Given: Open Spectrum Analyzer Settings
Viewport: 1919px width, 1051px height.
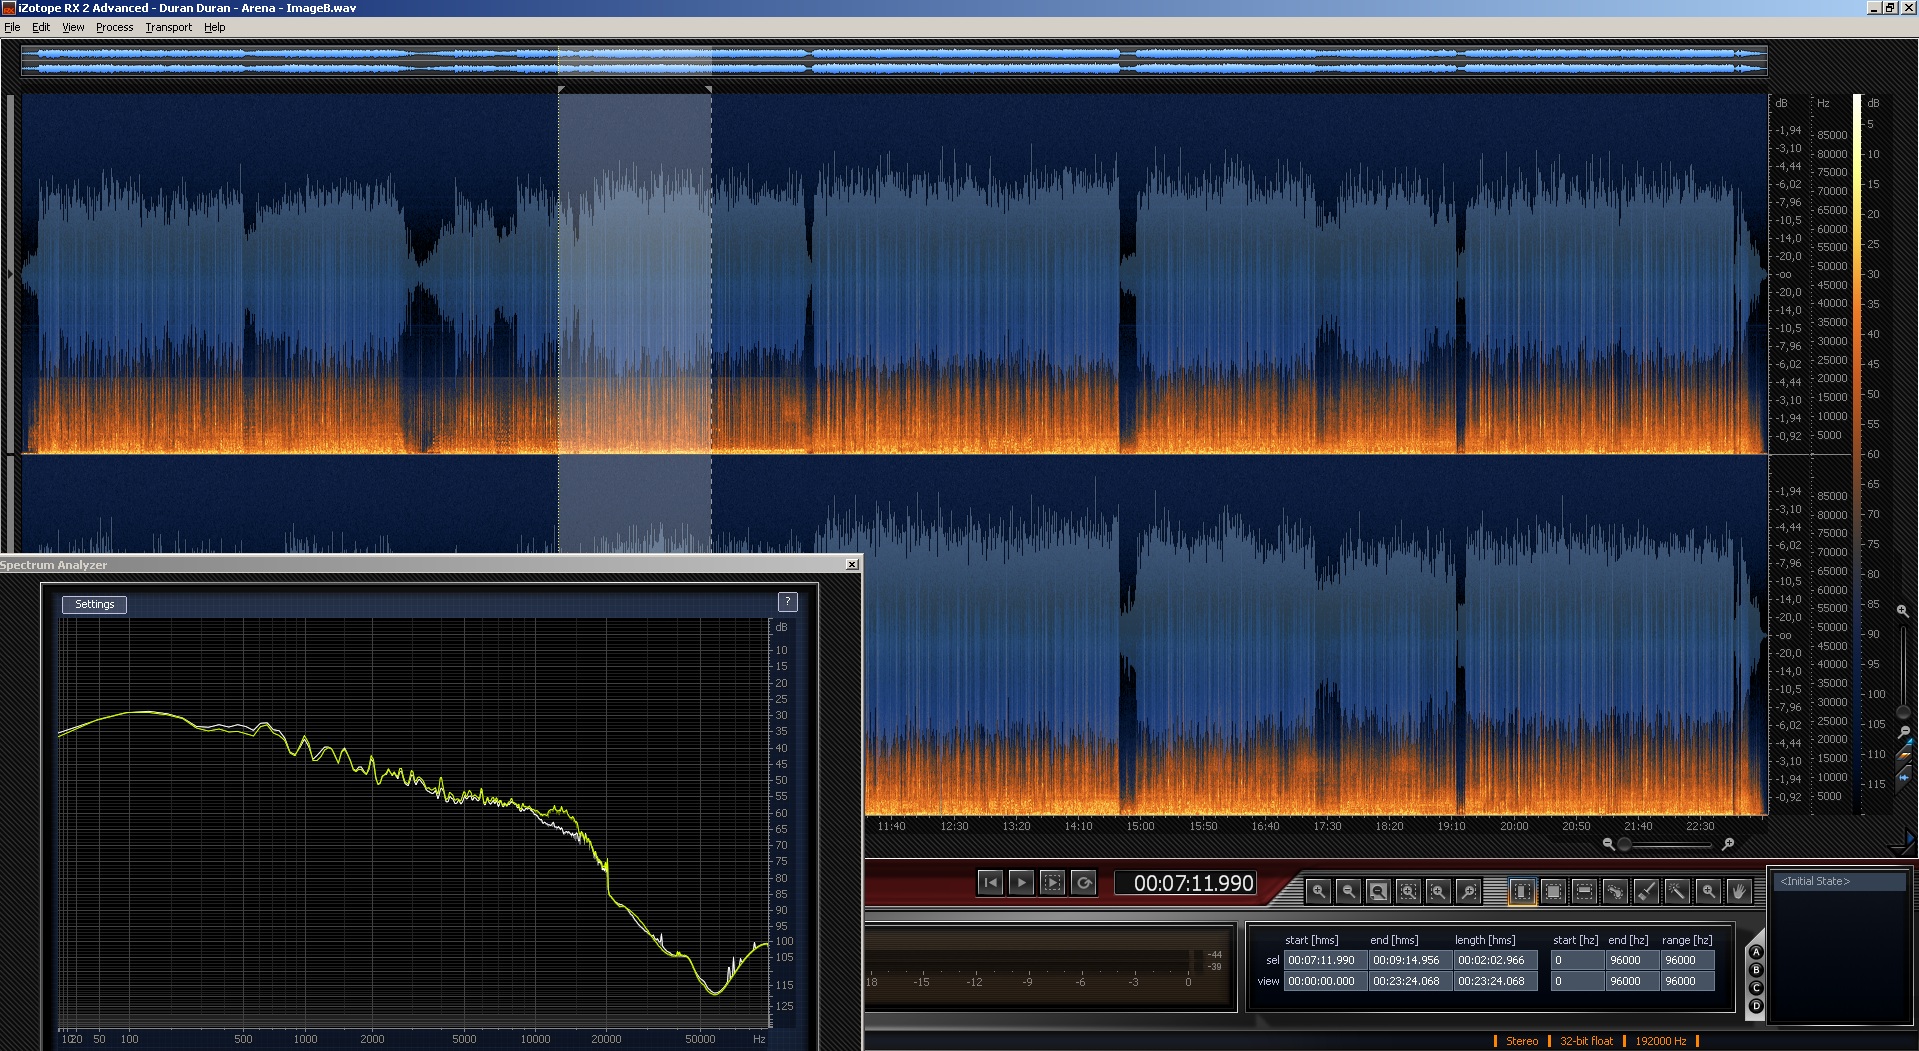Looking at the screenshot, I should [94, 604].
